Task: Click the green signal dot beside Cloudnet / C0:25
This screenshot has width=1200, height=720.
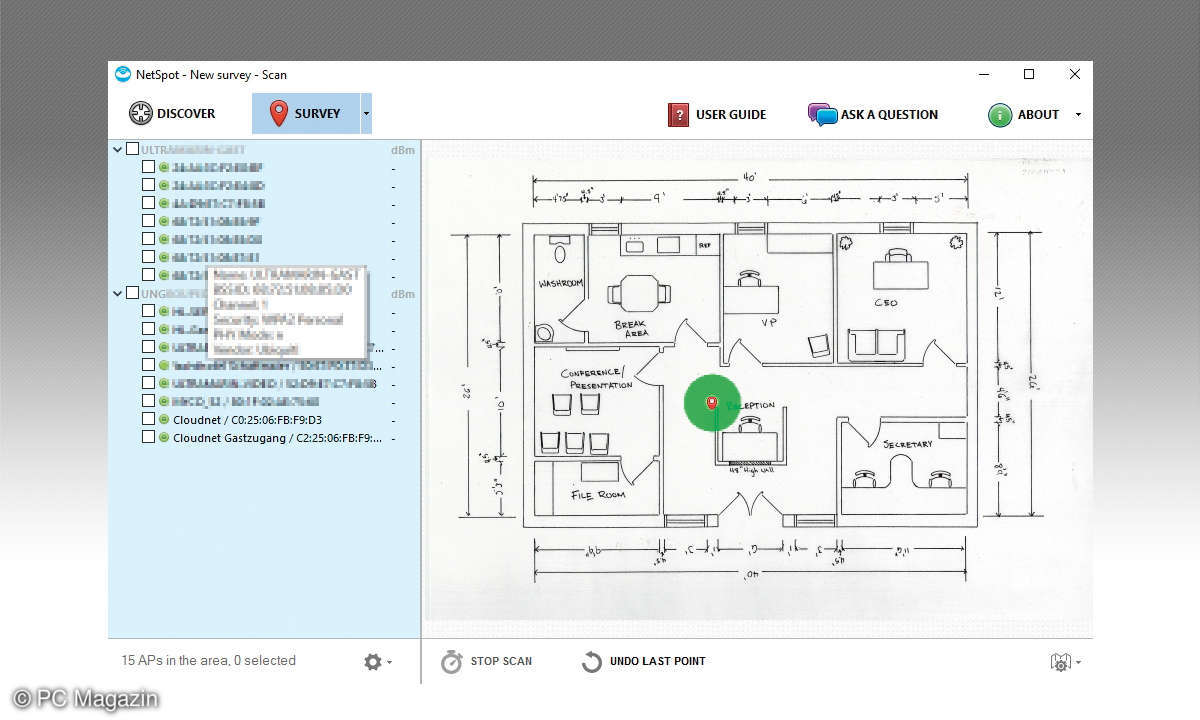Action: [164, 419]
